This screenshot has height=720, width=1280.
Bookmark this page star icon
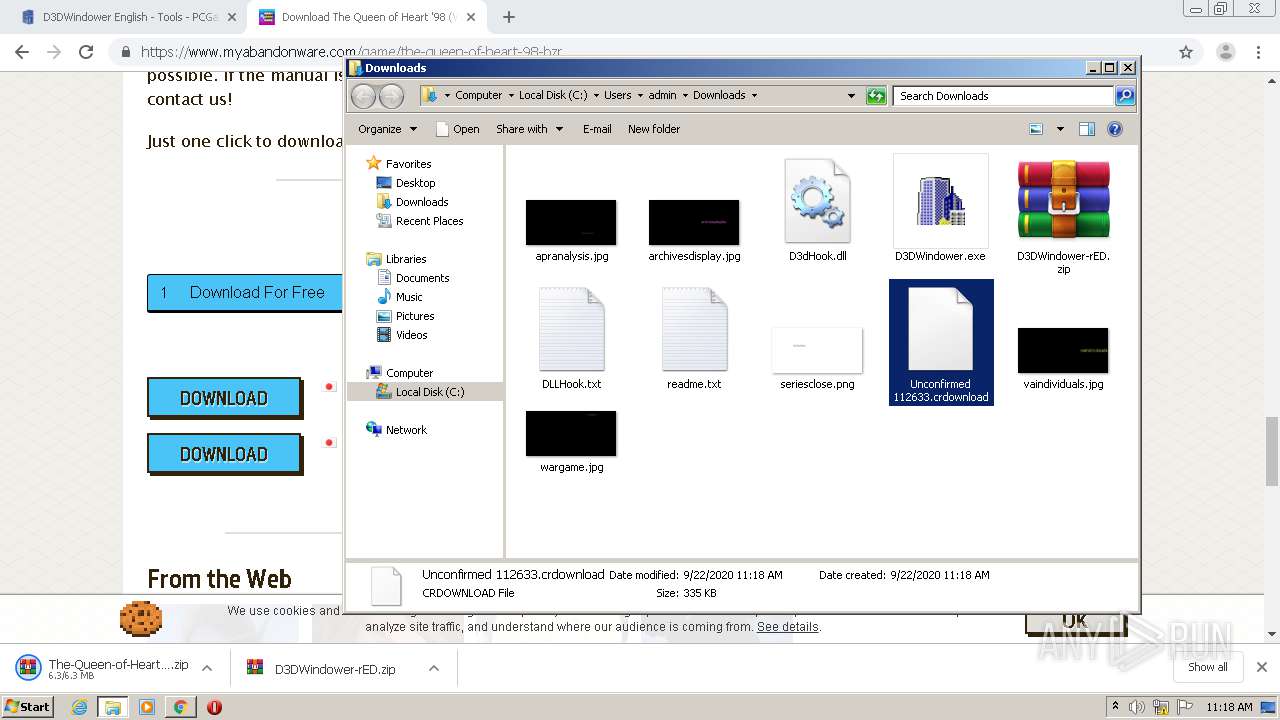pyautogui.click(x=1186, y=52)
